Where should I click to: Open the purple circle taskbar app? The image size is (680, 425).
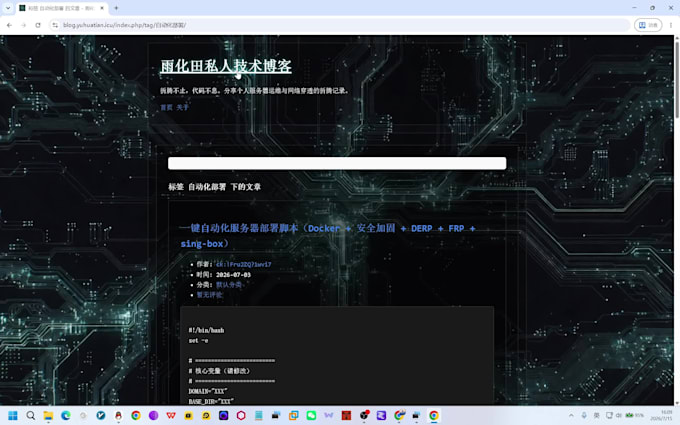coord(153,415)
